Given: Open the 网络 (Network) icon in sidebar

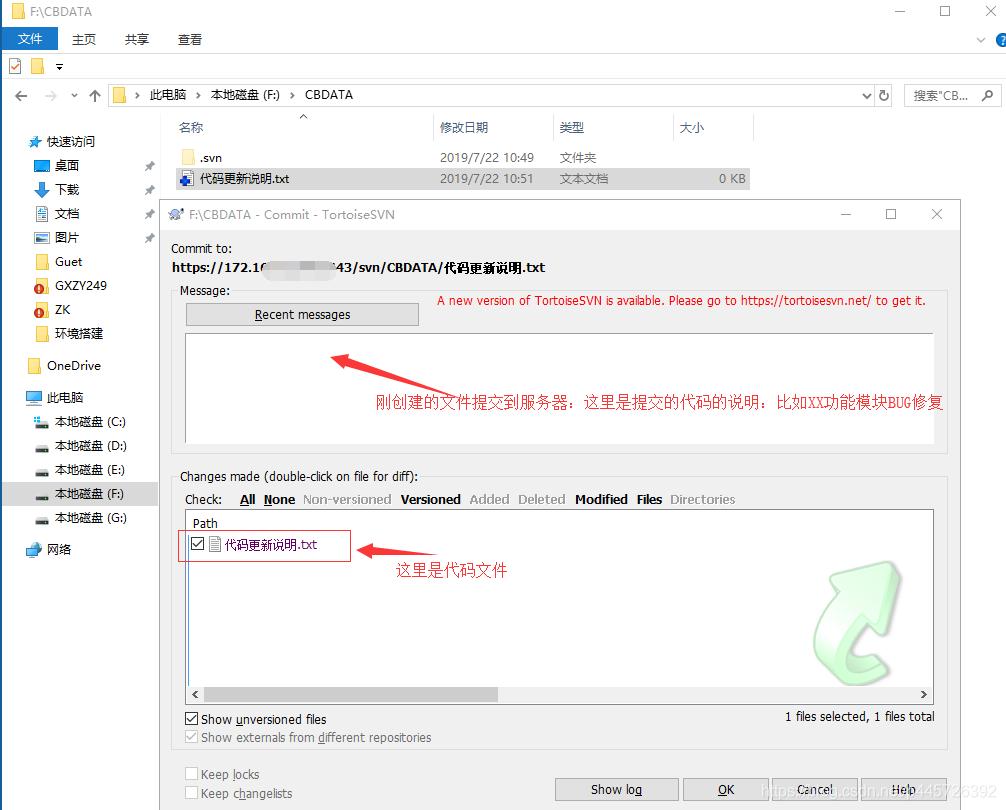Looking at the screenshot, I should (x=34, y=548).
